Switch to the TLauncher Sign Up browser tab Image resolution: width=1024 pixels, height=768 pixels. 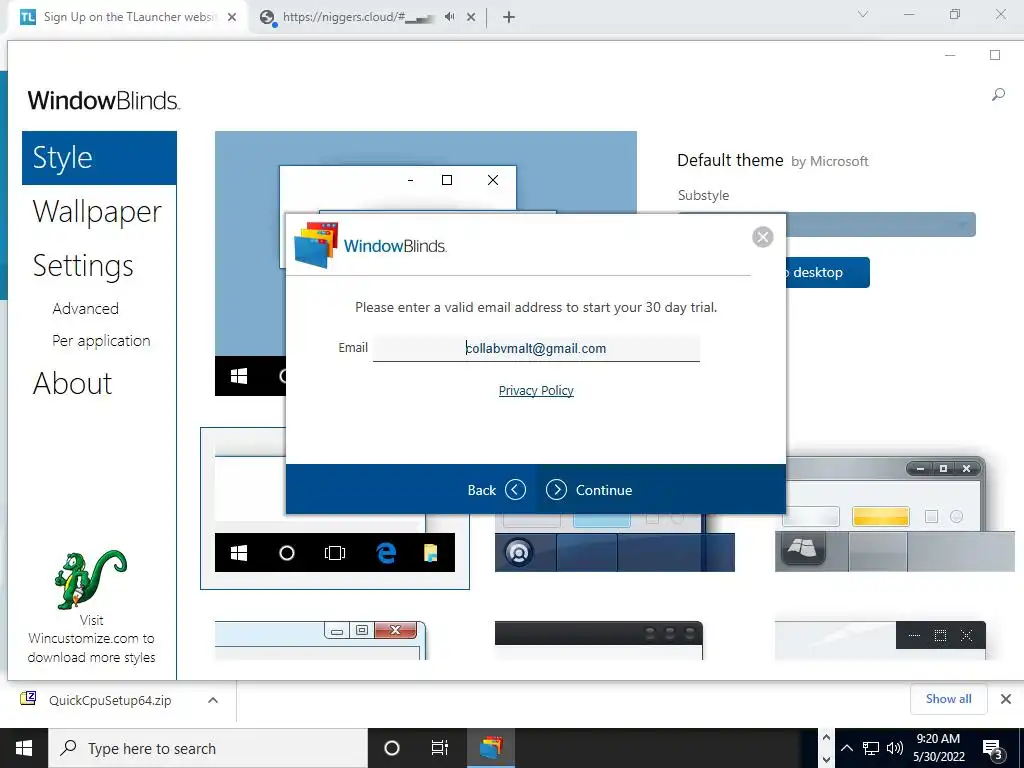pos(129,17)
